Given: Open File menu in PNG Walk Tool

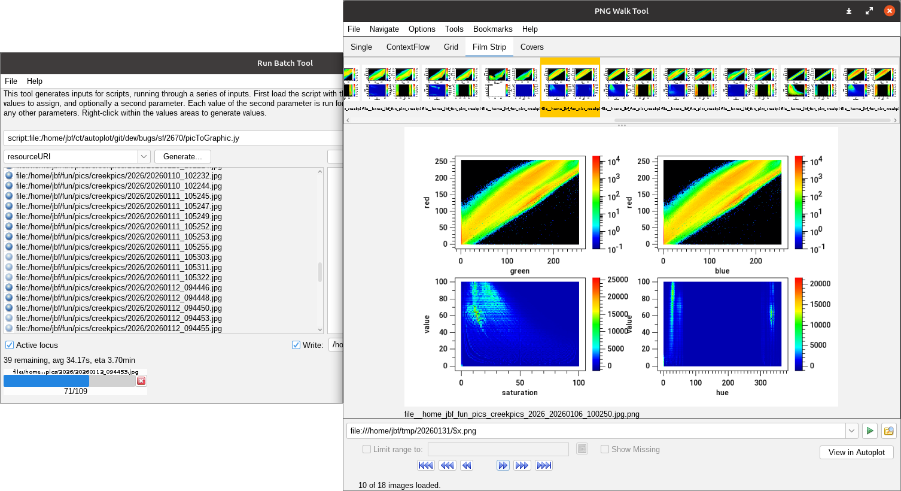Looking at the screenshot, I should [353, 29].
